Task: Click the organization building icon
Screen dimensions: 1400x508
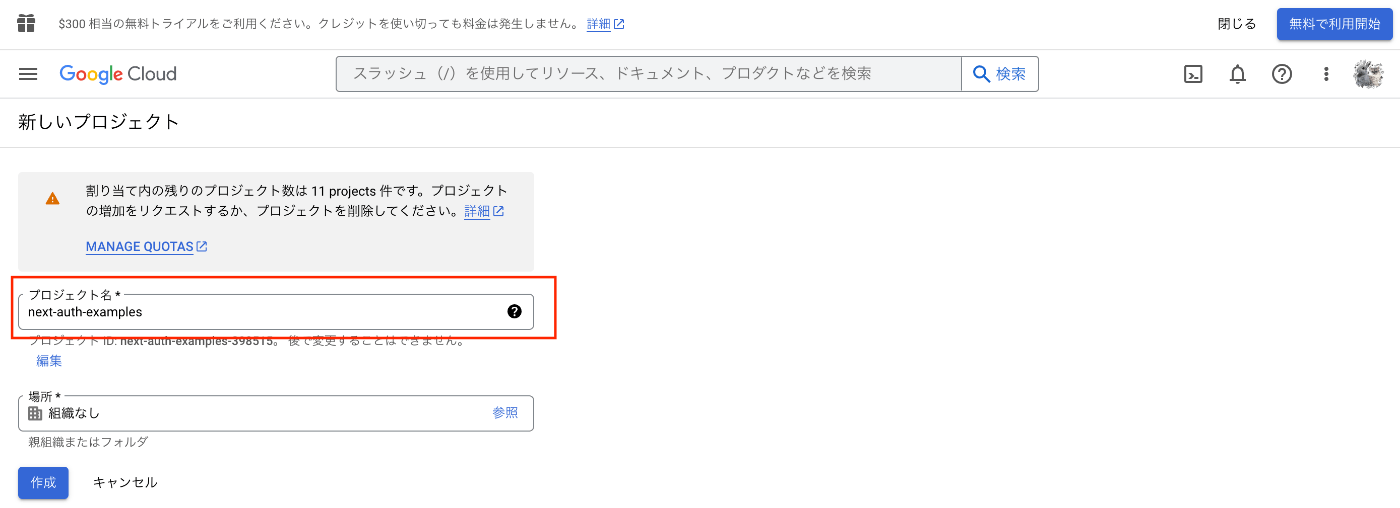Action: point(35,413)
